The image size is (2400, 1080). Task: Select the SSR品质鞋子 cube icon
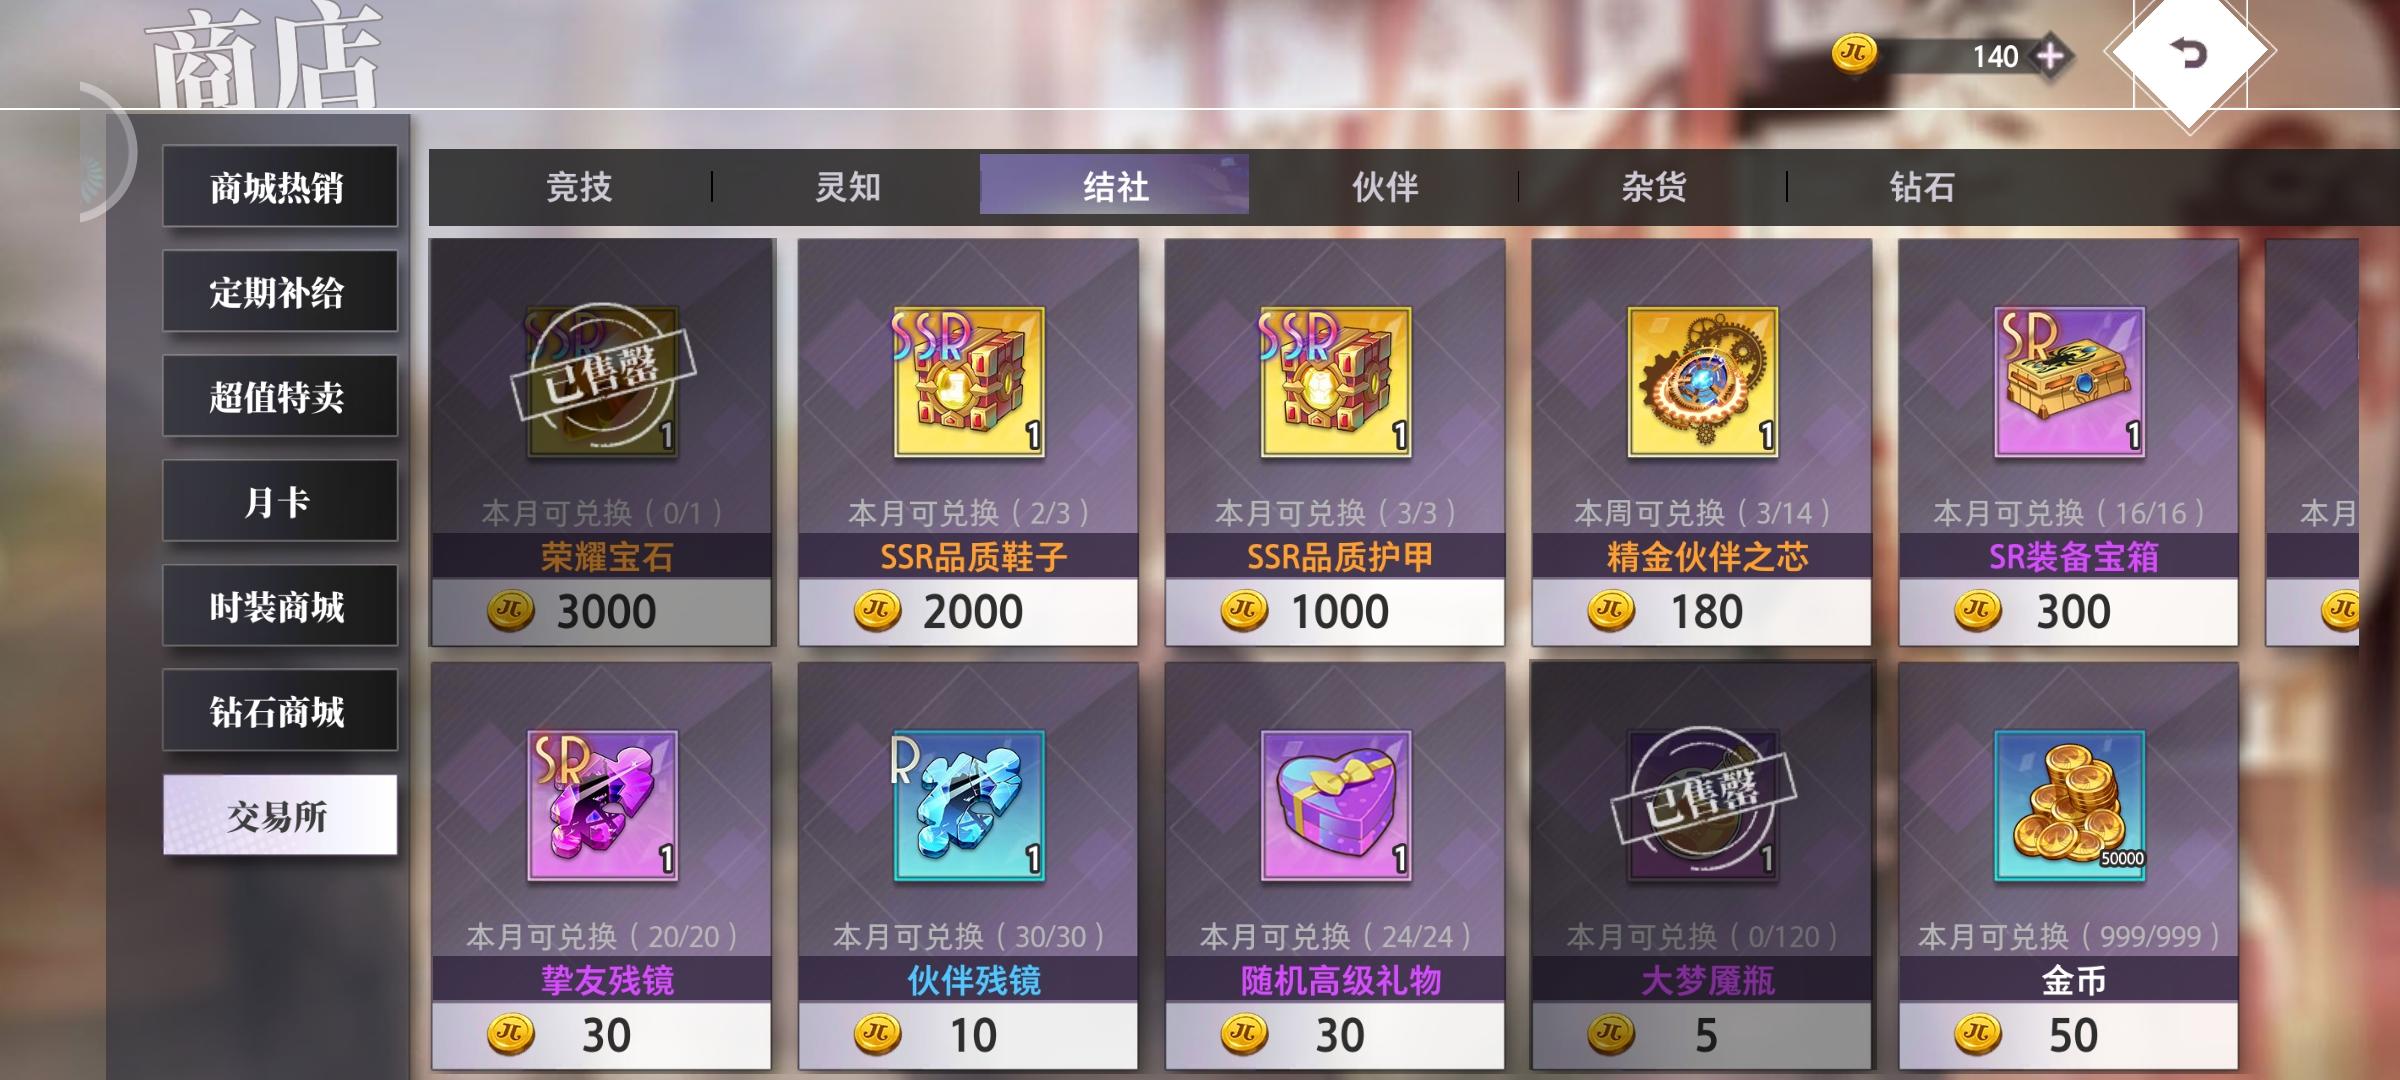(x=969, y=382)
